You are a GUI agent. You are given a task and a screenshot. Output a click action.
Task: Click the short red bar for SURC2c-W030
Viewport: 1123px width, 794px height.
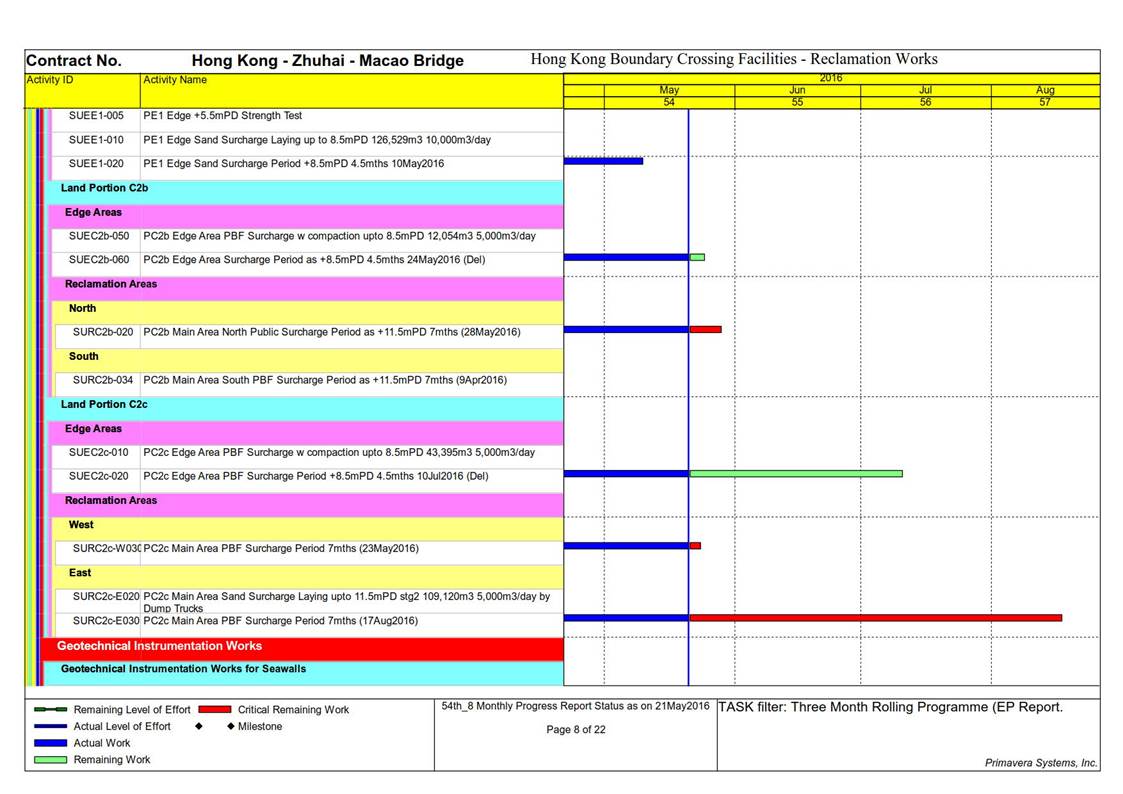[x=695, y=546]
